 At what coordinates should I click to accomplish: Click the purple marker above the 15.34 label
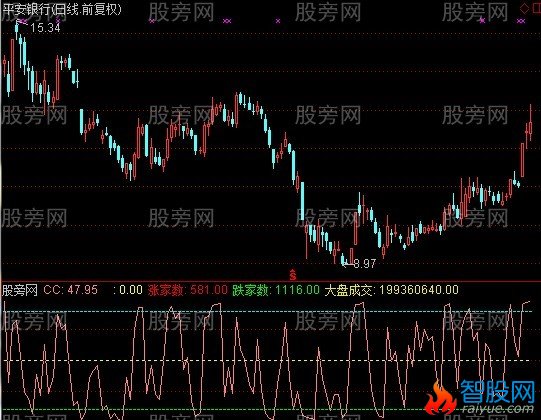pos(58,21)
